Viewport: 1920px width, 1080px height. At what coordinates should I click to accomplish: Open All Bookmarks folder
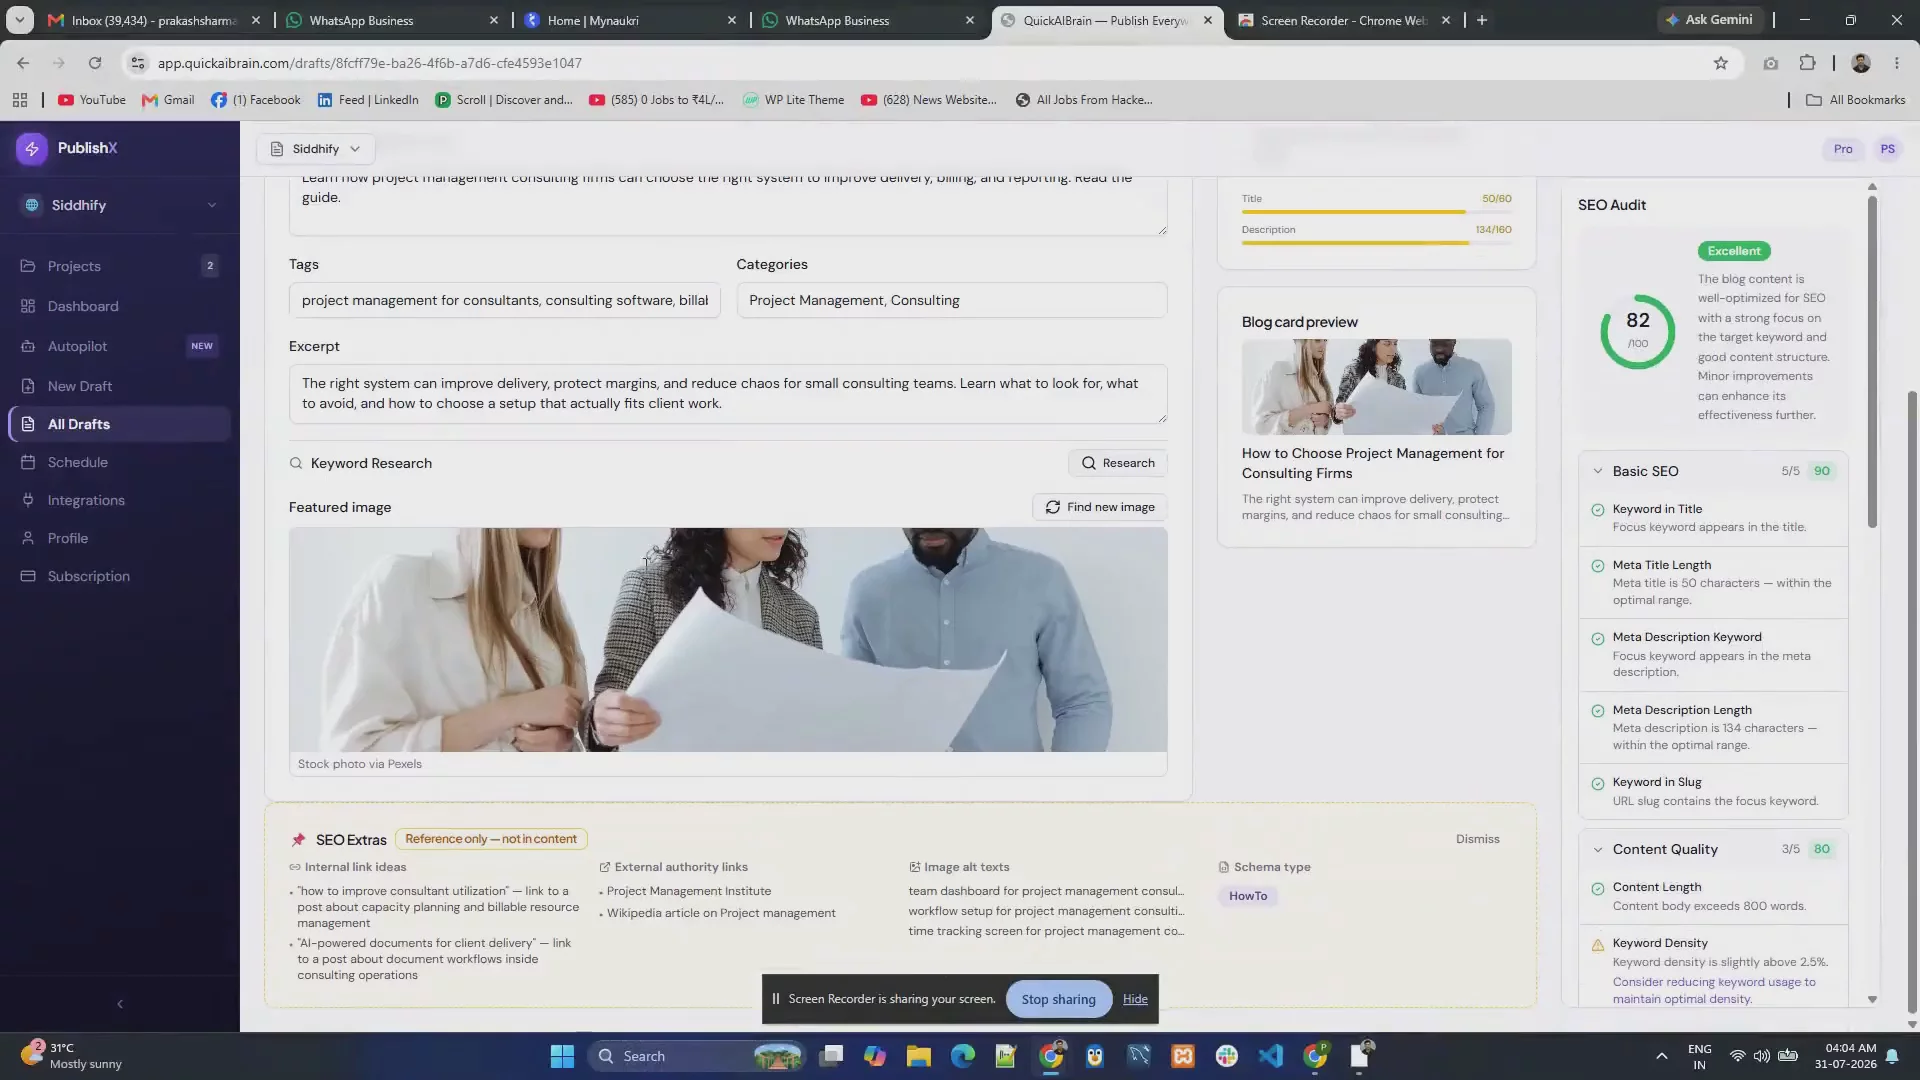click(x=1855, y=100)
